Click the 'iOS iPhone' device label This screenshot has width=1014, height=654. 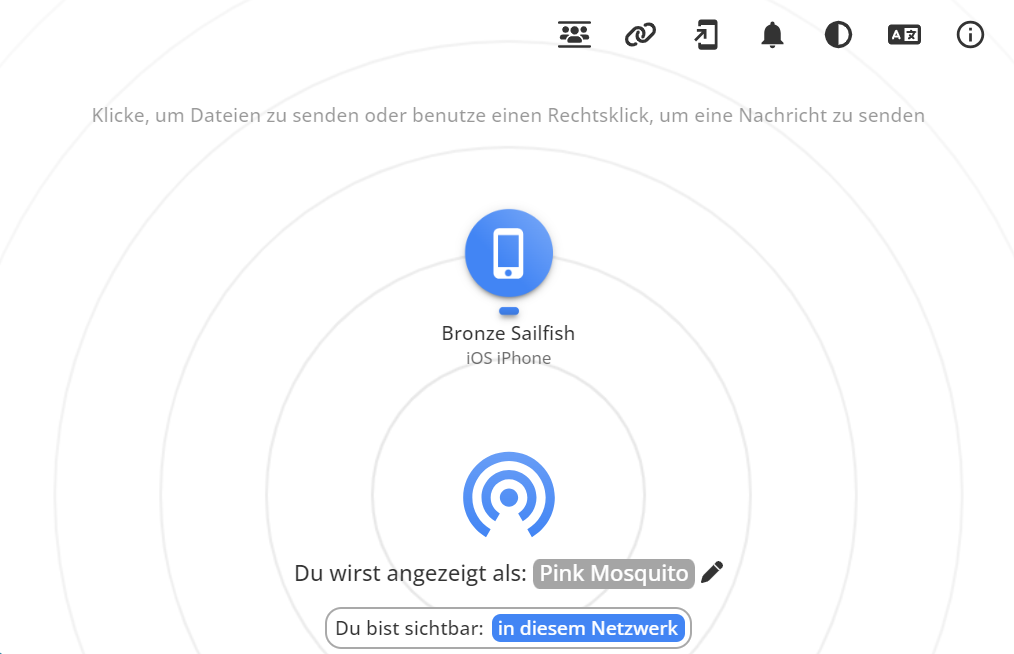pos(508,358)
